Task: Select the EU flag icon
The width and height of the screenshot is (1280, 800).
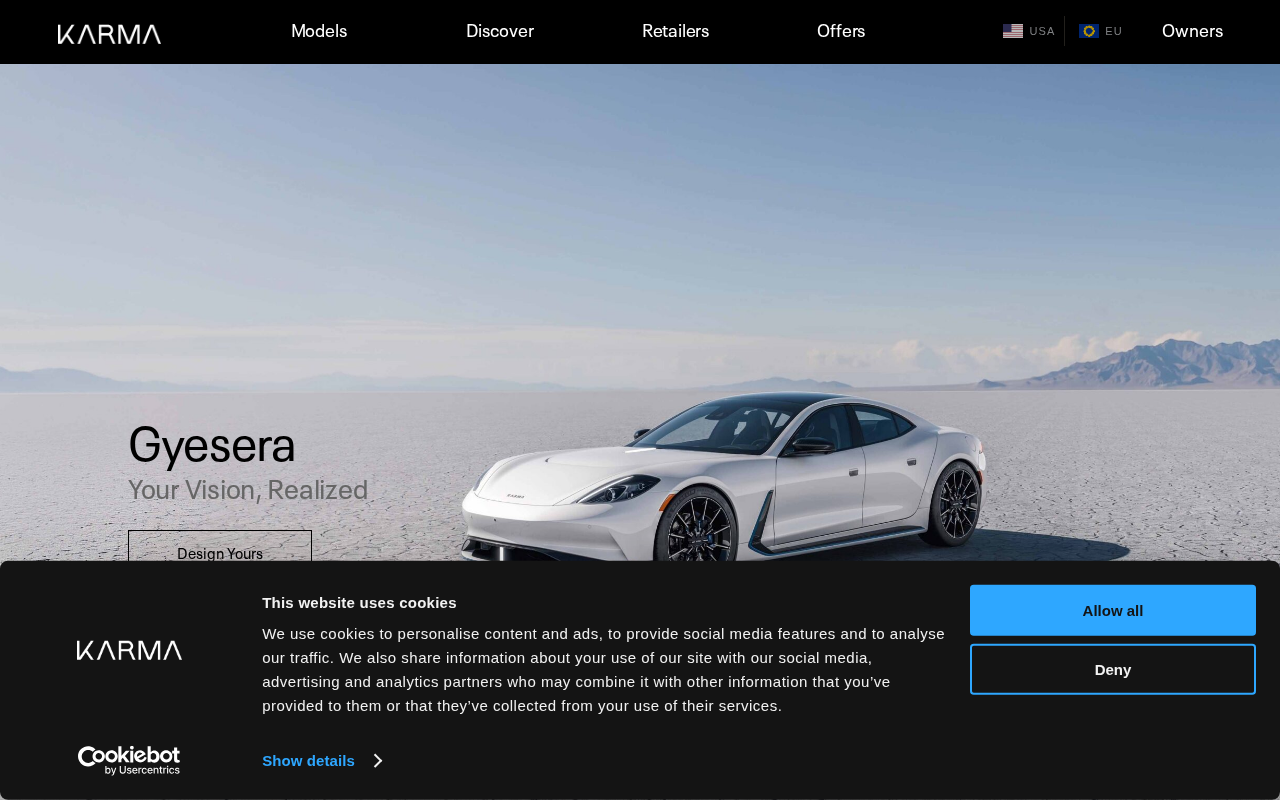Action: coord(1089,31)
